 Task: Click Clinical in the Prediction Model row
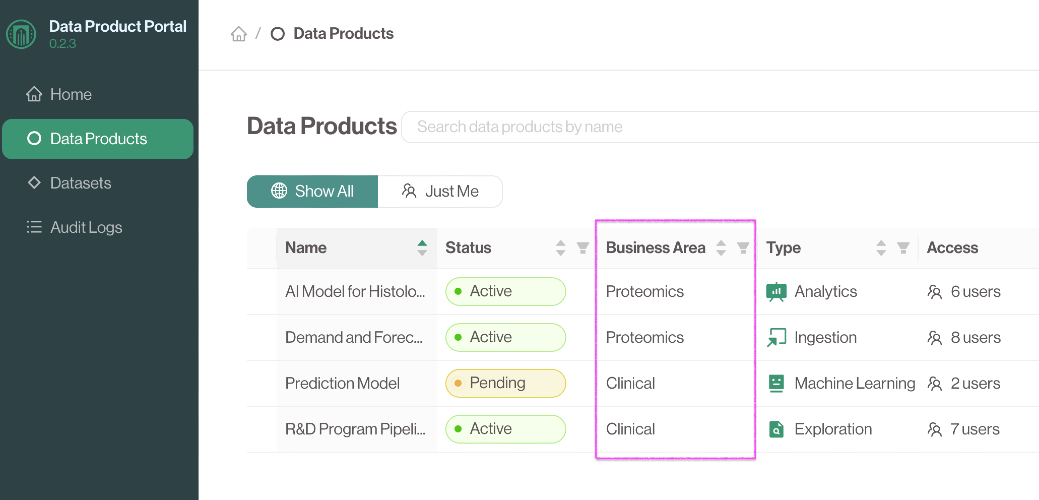click(x=630, y=383)
